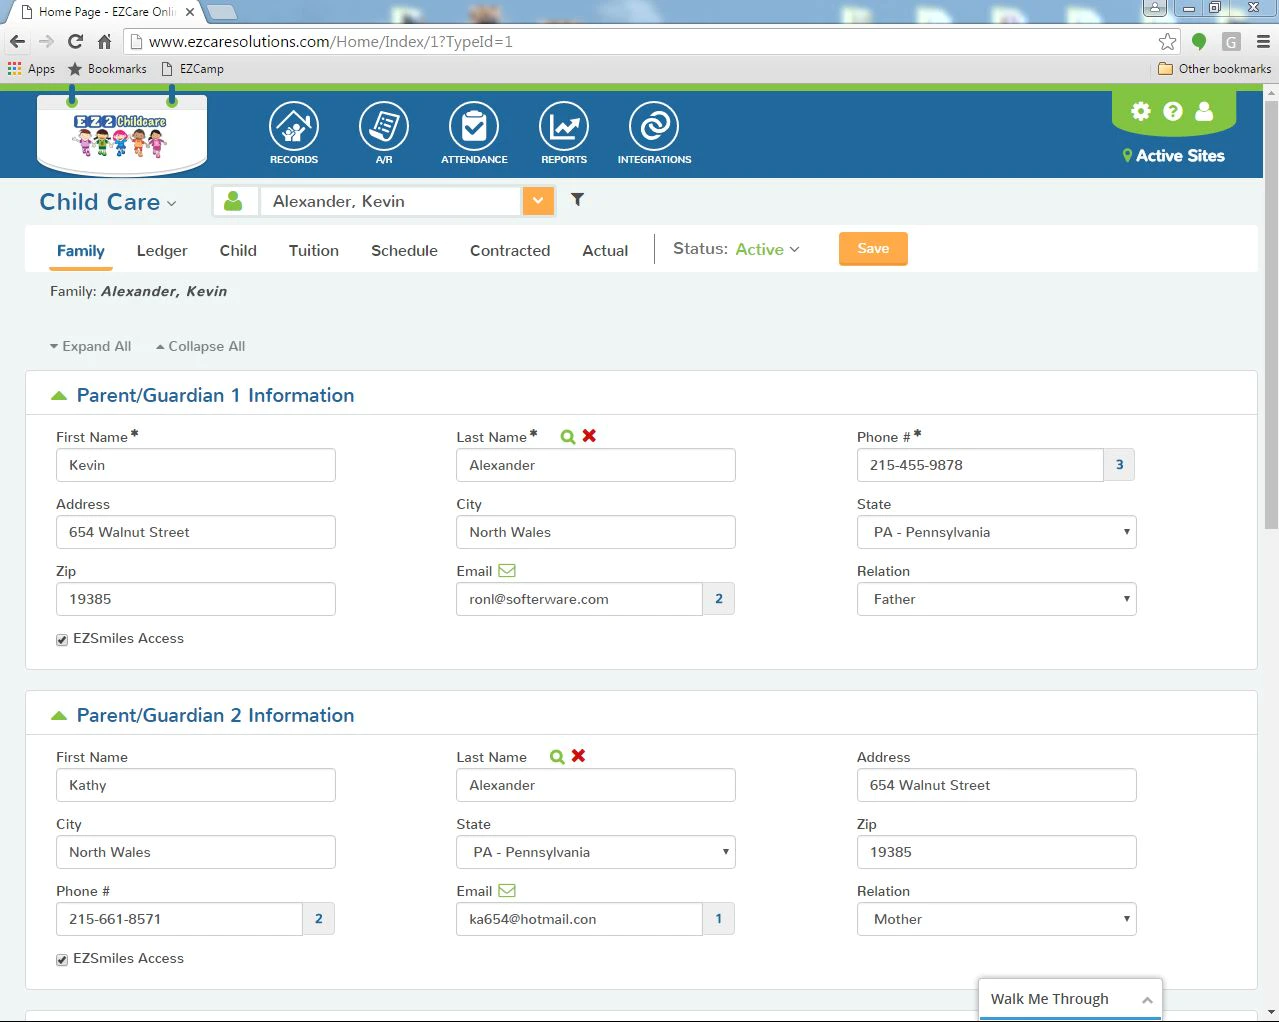Switch to the Ledger tab
The image size is (1279, 1022).
tap(162, 251)
